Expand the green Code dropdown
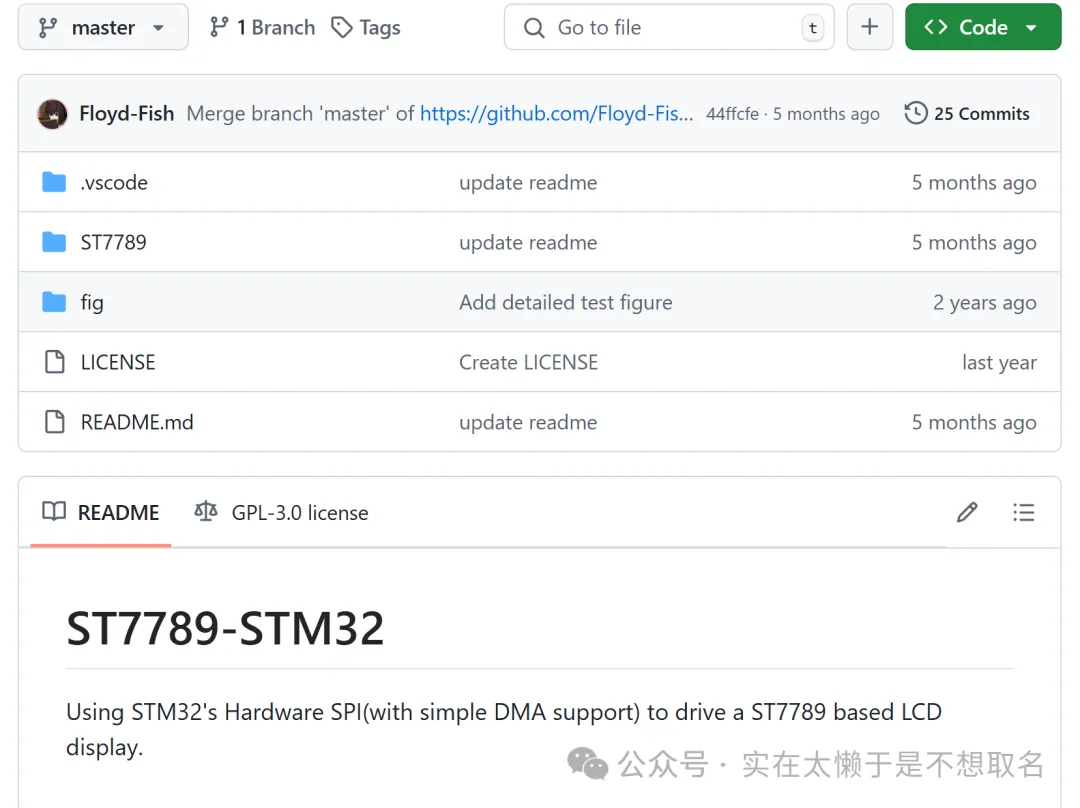 pyautogui.click(x=982, y=28)
